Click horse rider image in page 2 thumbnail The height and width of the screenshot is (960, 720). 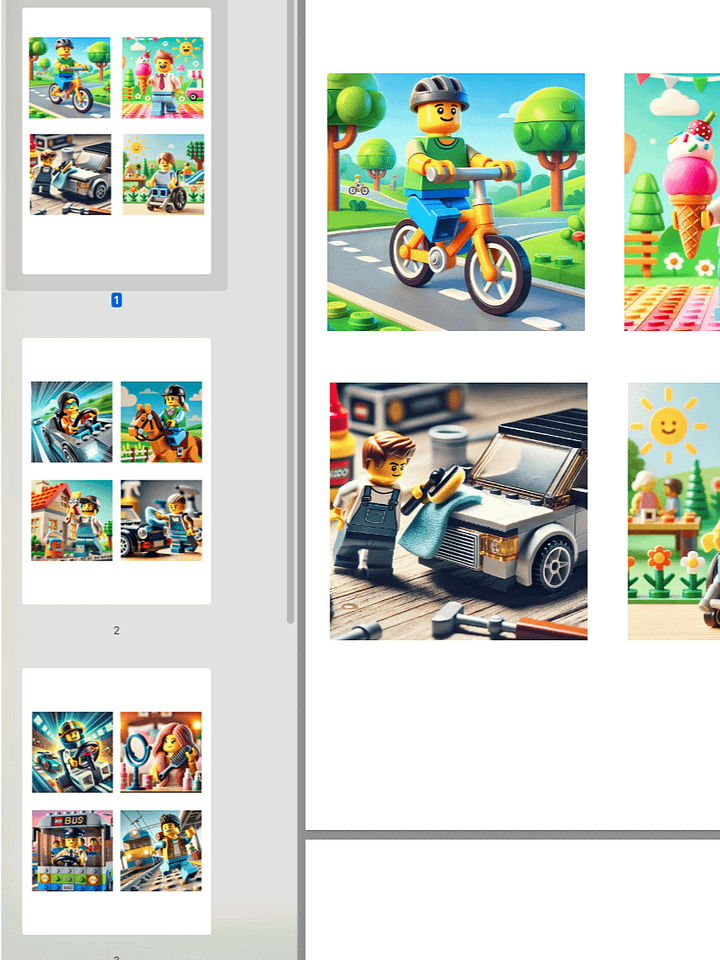(x=162, y=422)
